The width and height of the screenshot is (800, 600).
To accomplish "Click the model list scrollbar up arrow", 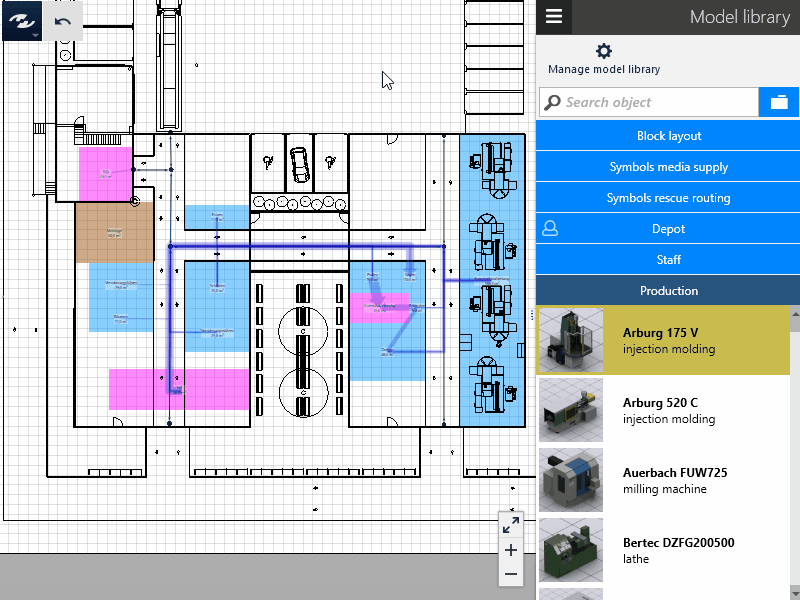I will click(x=795, y=314).
